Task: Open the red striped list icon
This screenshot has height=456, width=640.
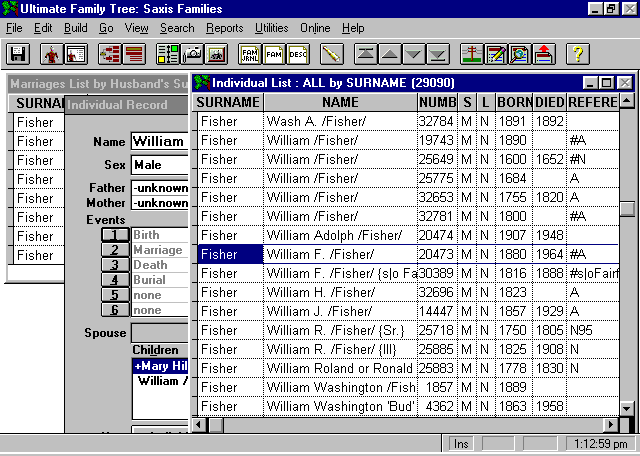Action: tap(134, 54)
